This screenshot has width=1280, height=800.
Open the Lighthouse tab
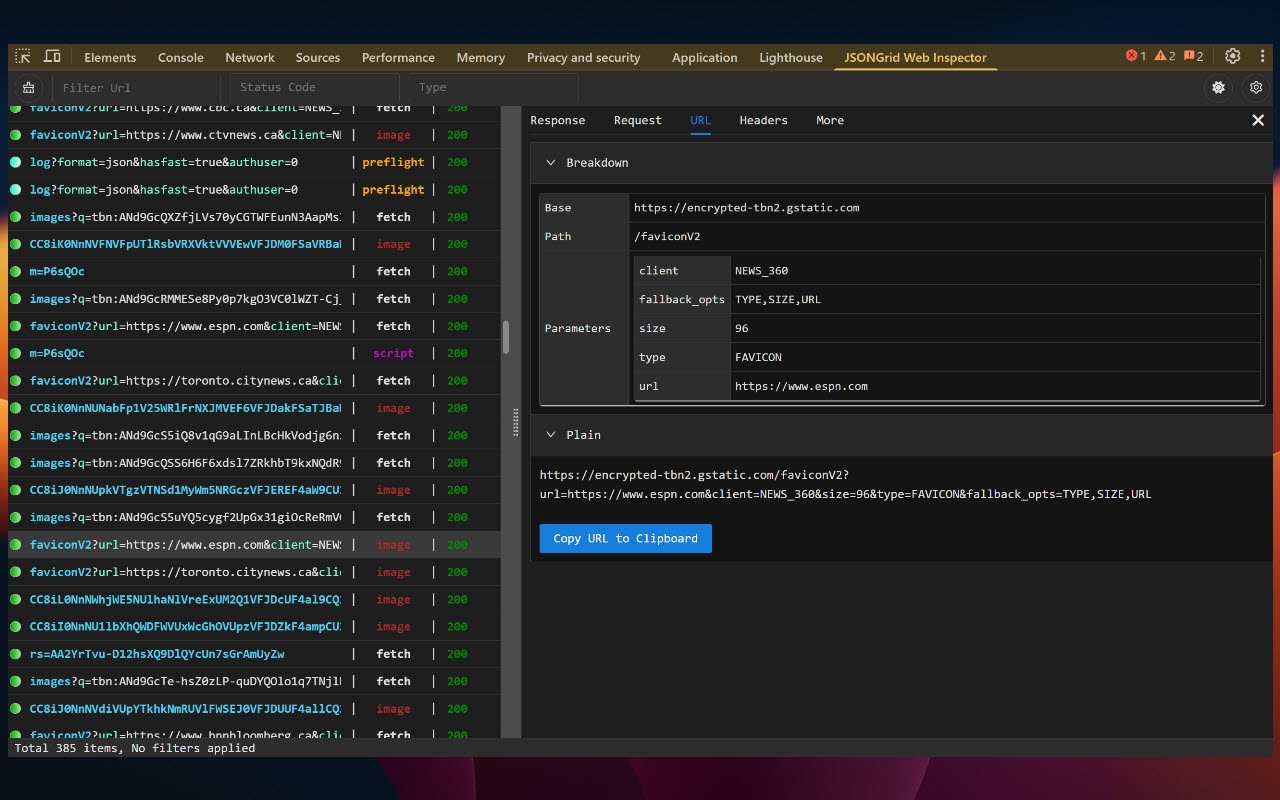791,57
